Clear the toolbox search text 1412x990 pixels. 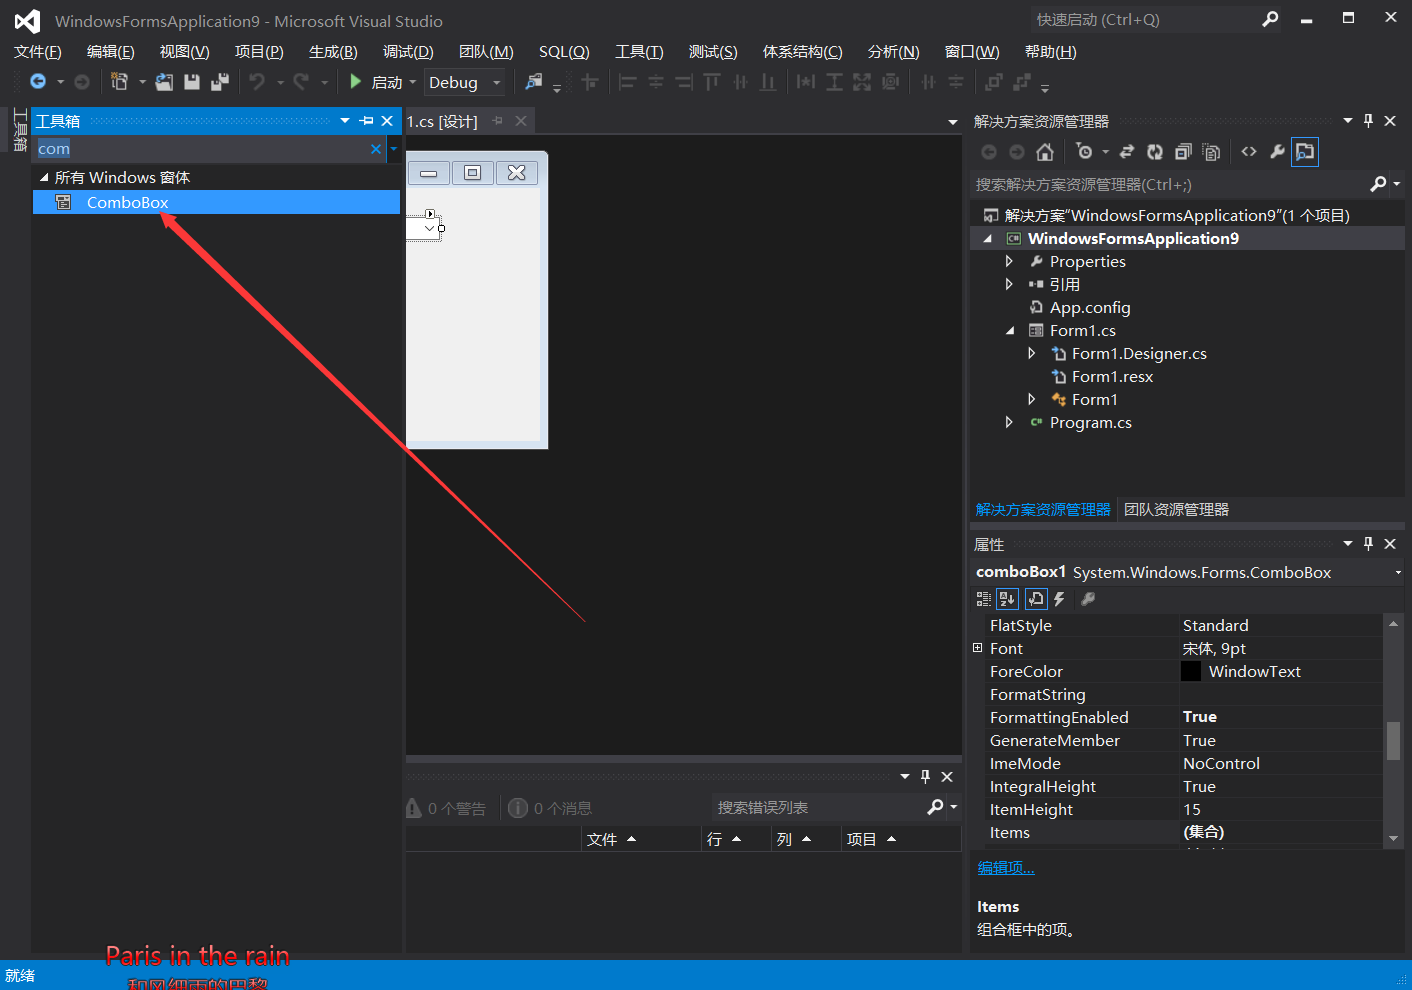(376, 149)
